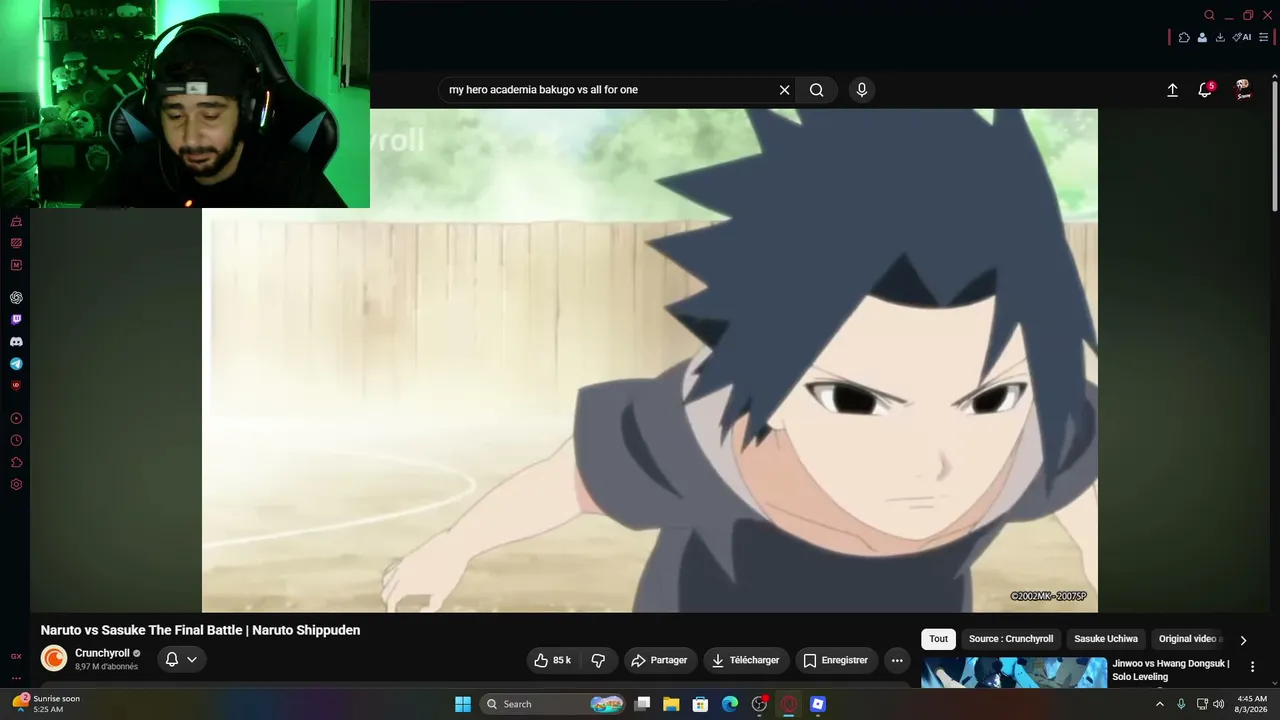Viewport: 1280px width, 720px height.
Task: Open the Sunrise soon weather widget
Action: (x=46, y=704)
